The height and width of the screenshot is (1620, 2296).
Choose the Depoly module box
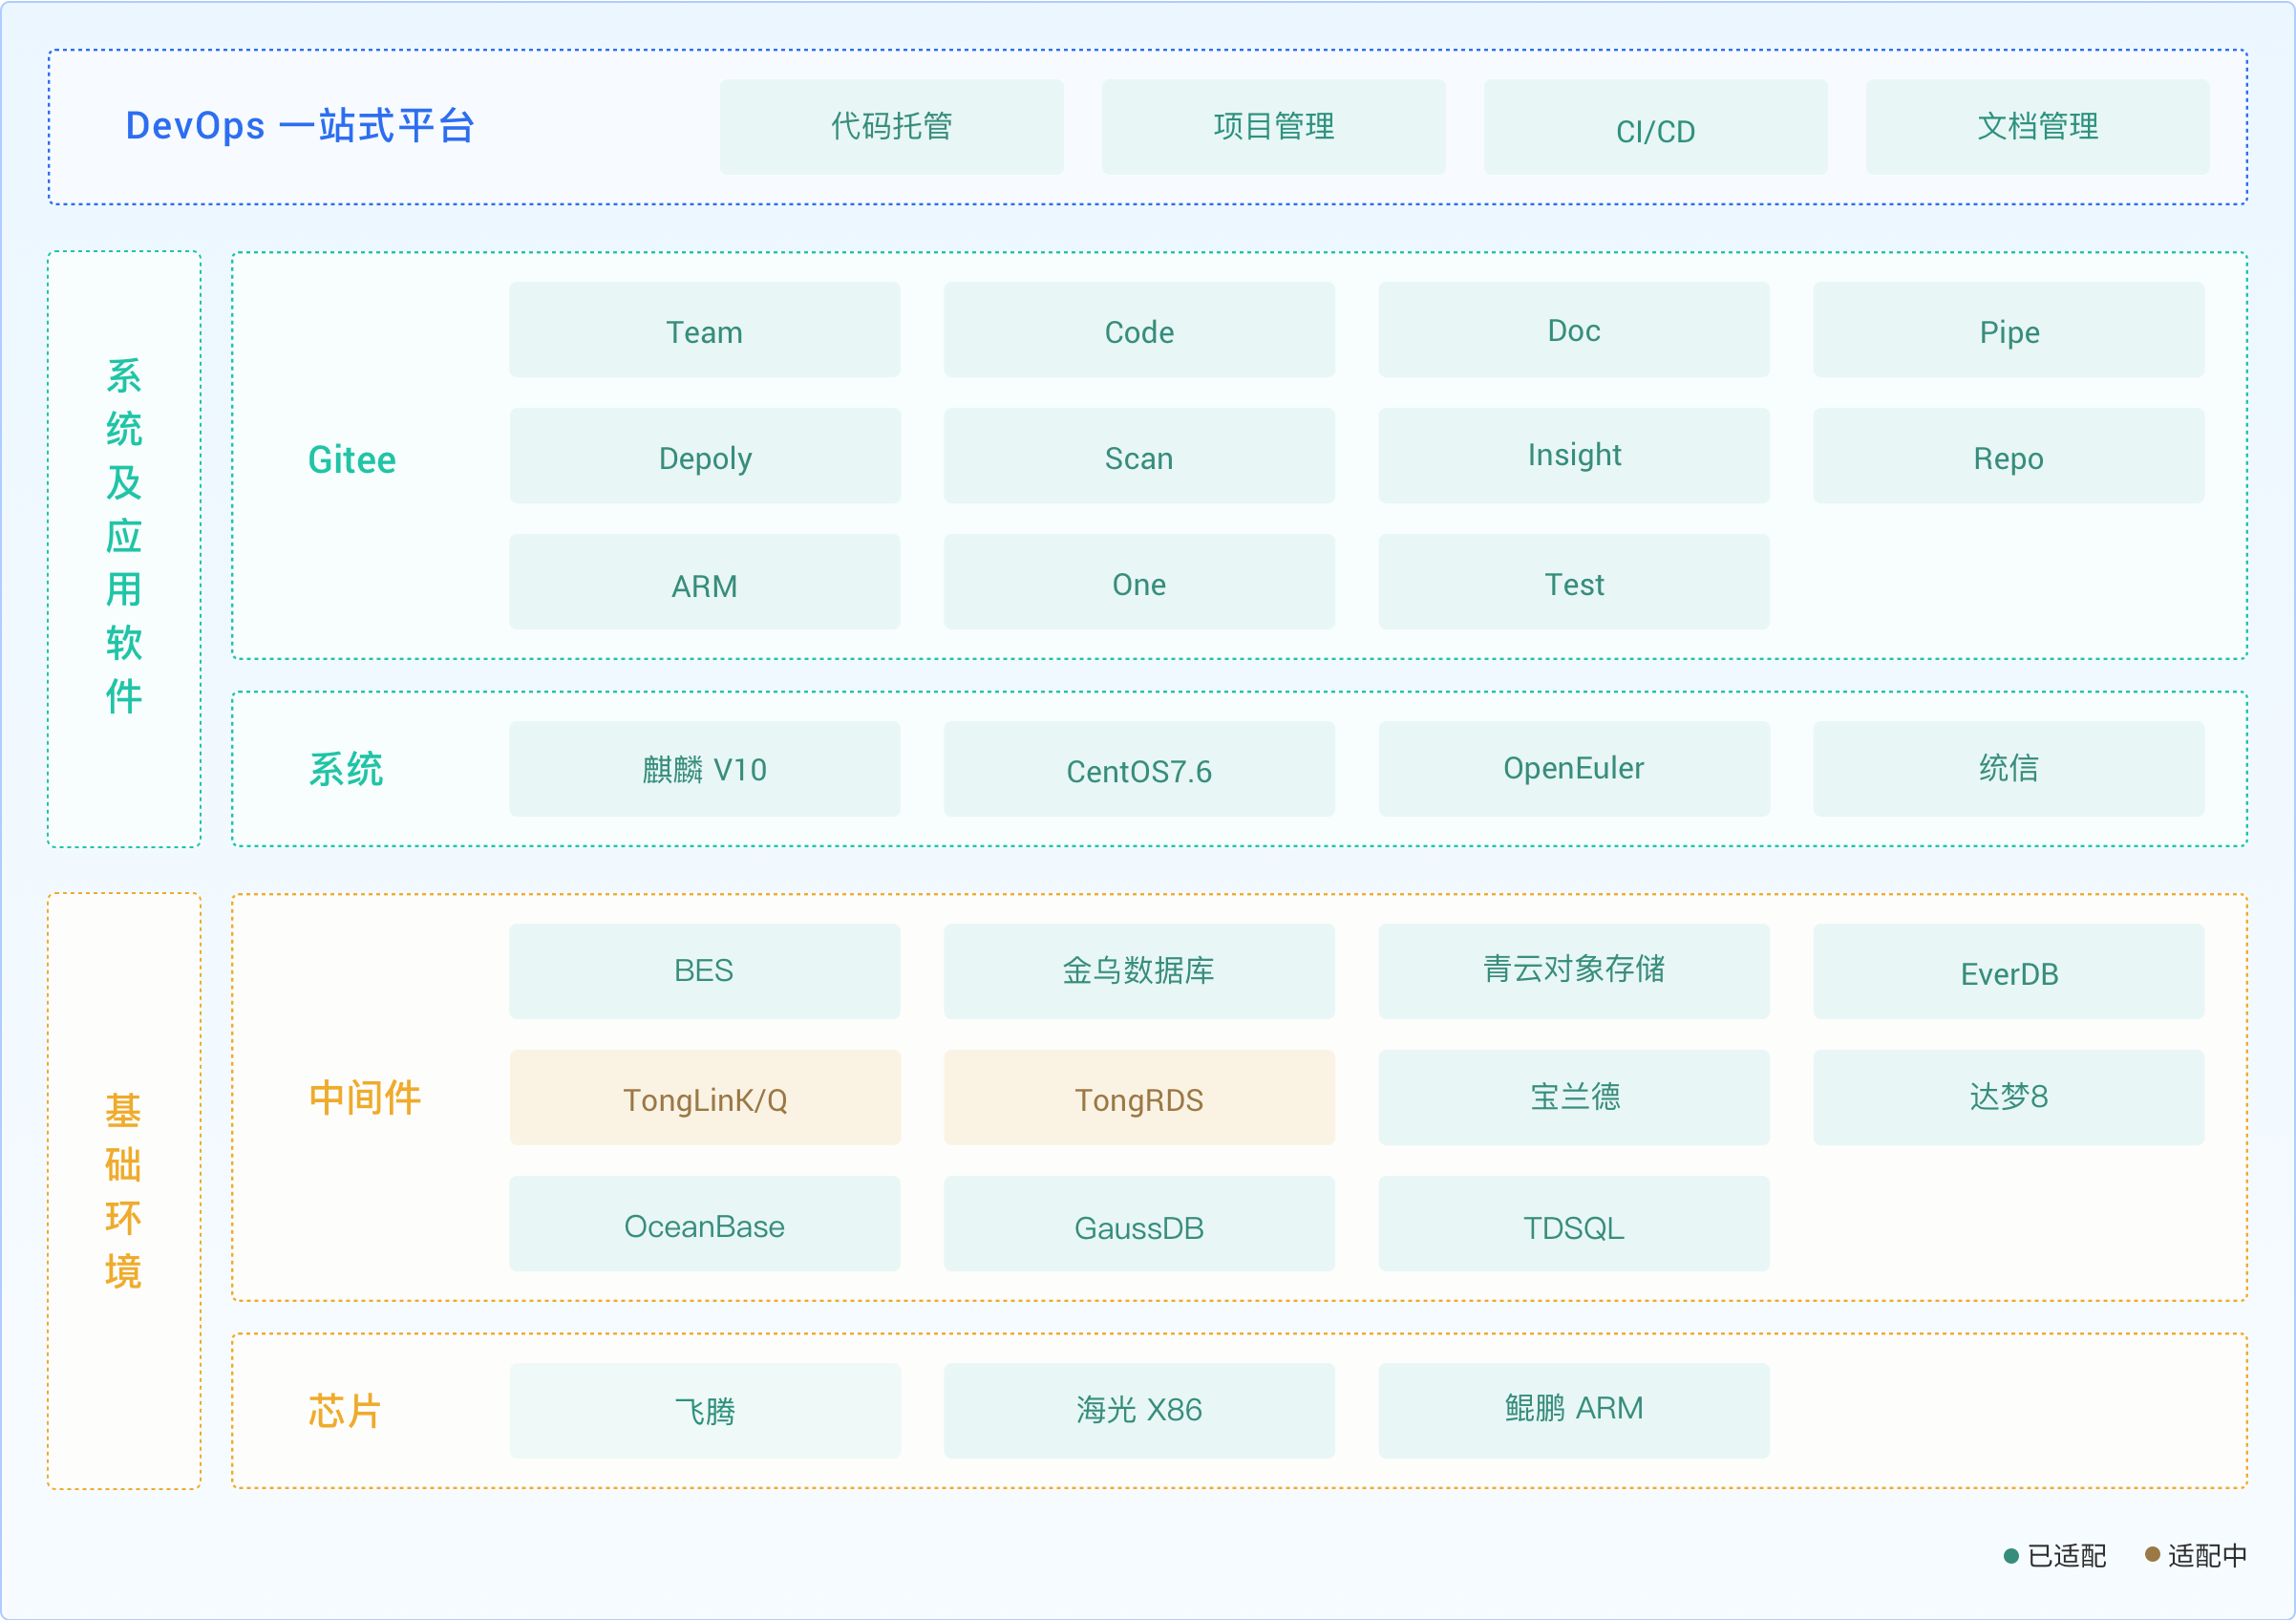(x=704, y=456)
